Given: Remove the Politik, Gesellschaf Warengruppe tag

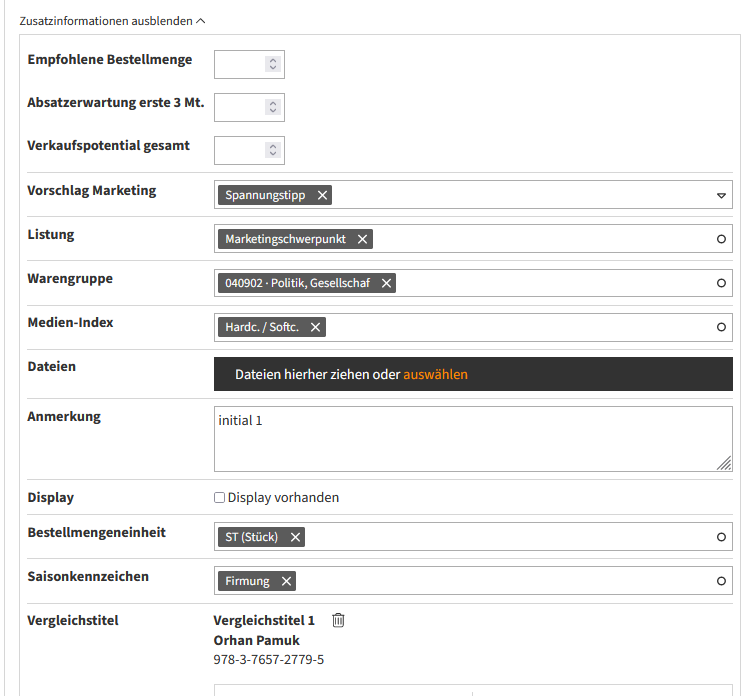Looking at the screenshot, I should click(x=386, y=283).
